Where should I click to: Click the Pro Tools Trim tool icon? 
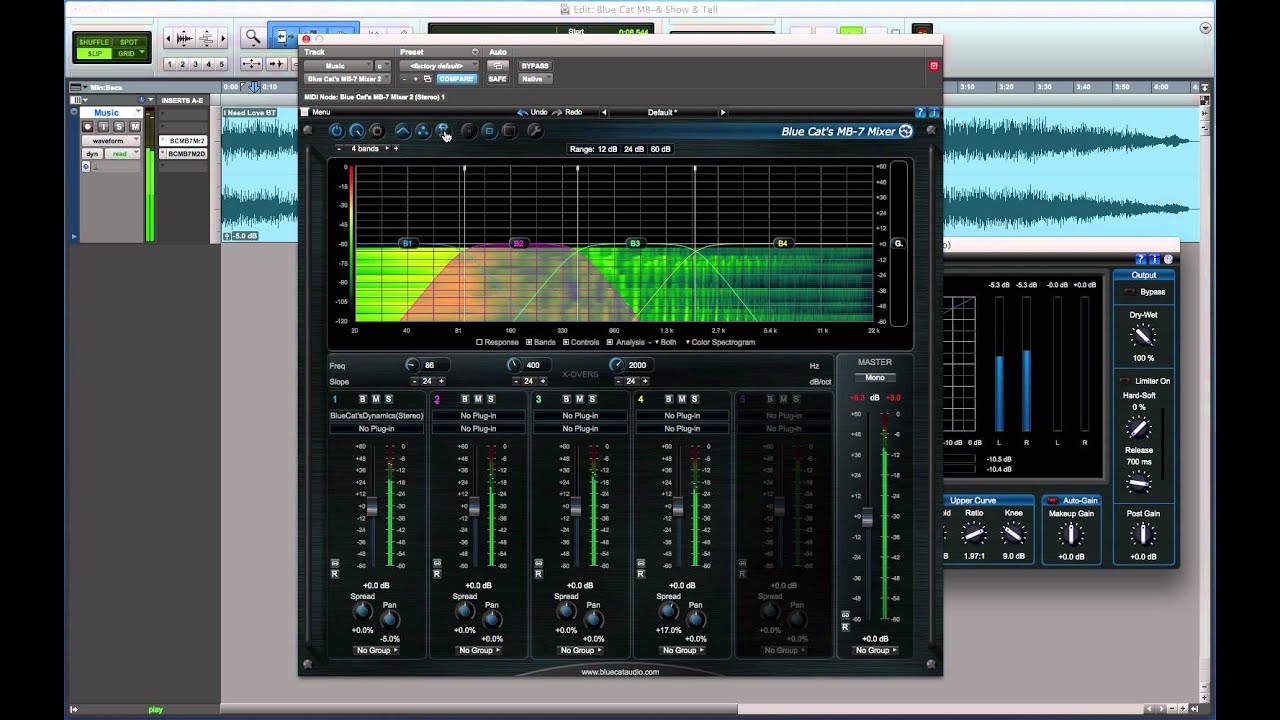coord(284,38)
